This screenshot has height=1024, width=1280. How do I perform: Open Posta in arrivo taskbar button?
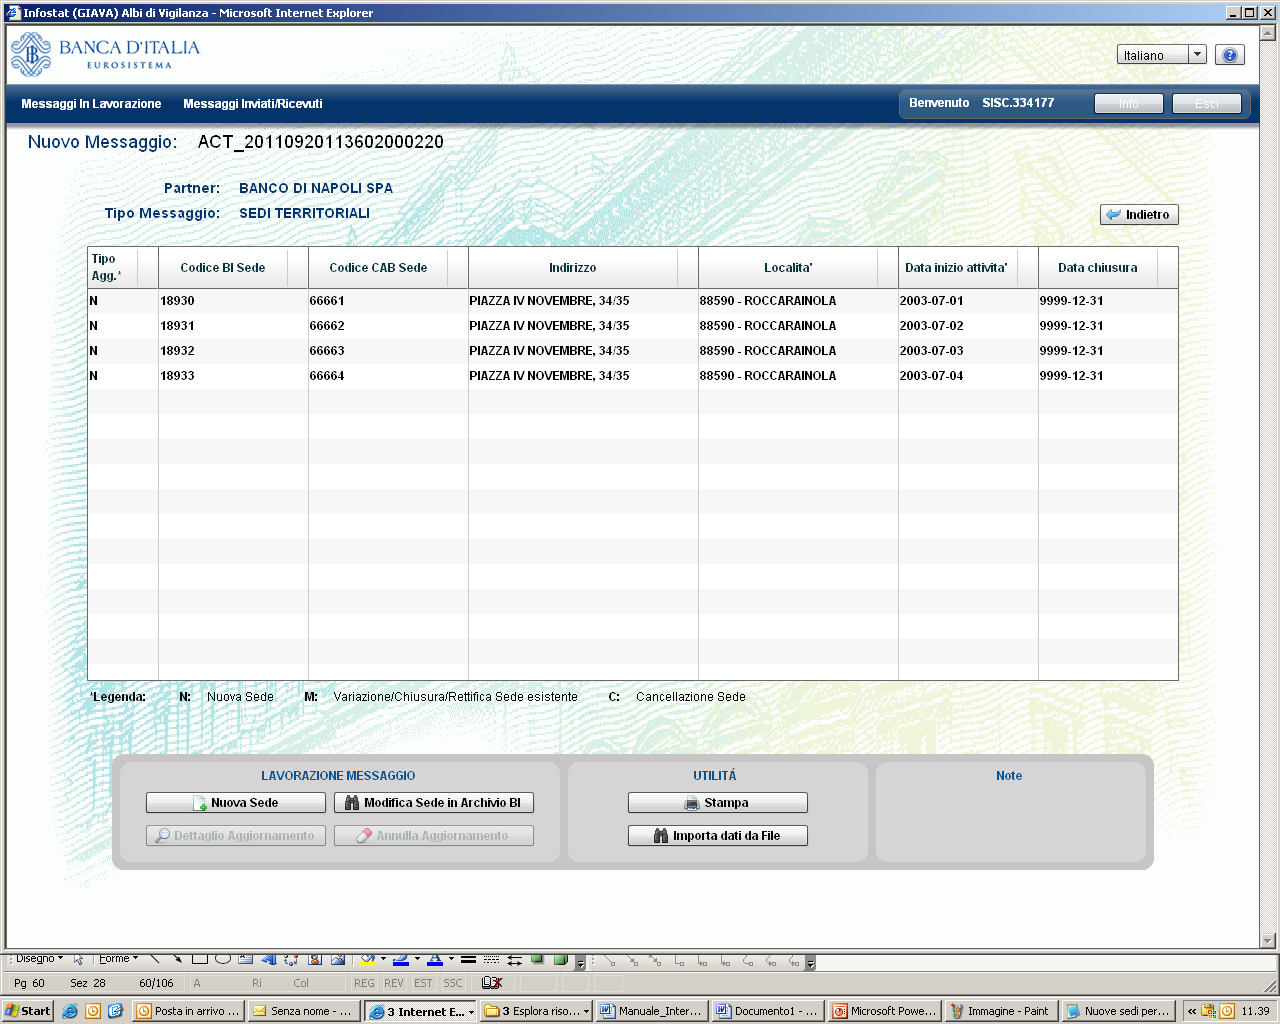click(188, 1011)
